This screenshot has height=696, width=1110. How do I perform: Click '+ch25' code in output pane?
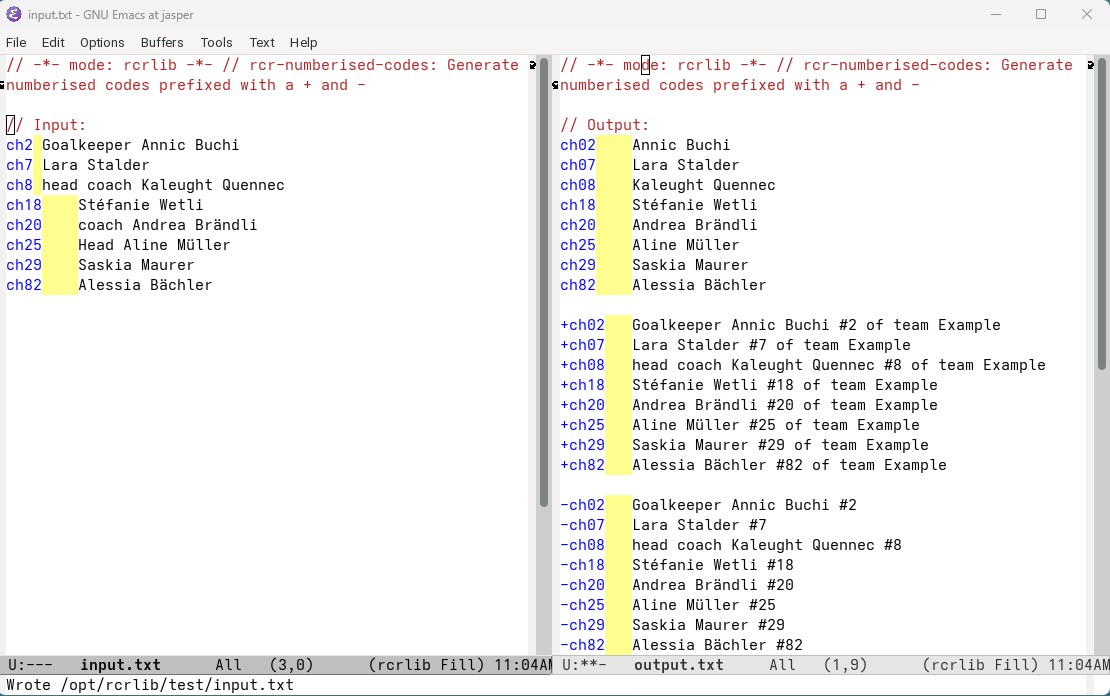pos(583,425)
